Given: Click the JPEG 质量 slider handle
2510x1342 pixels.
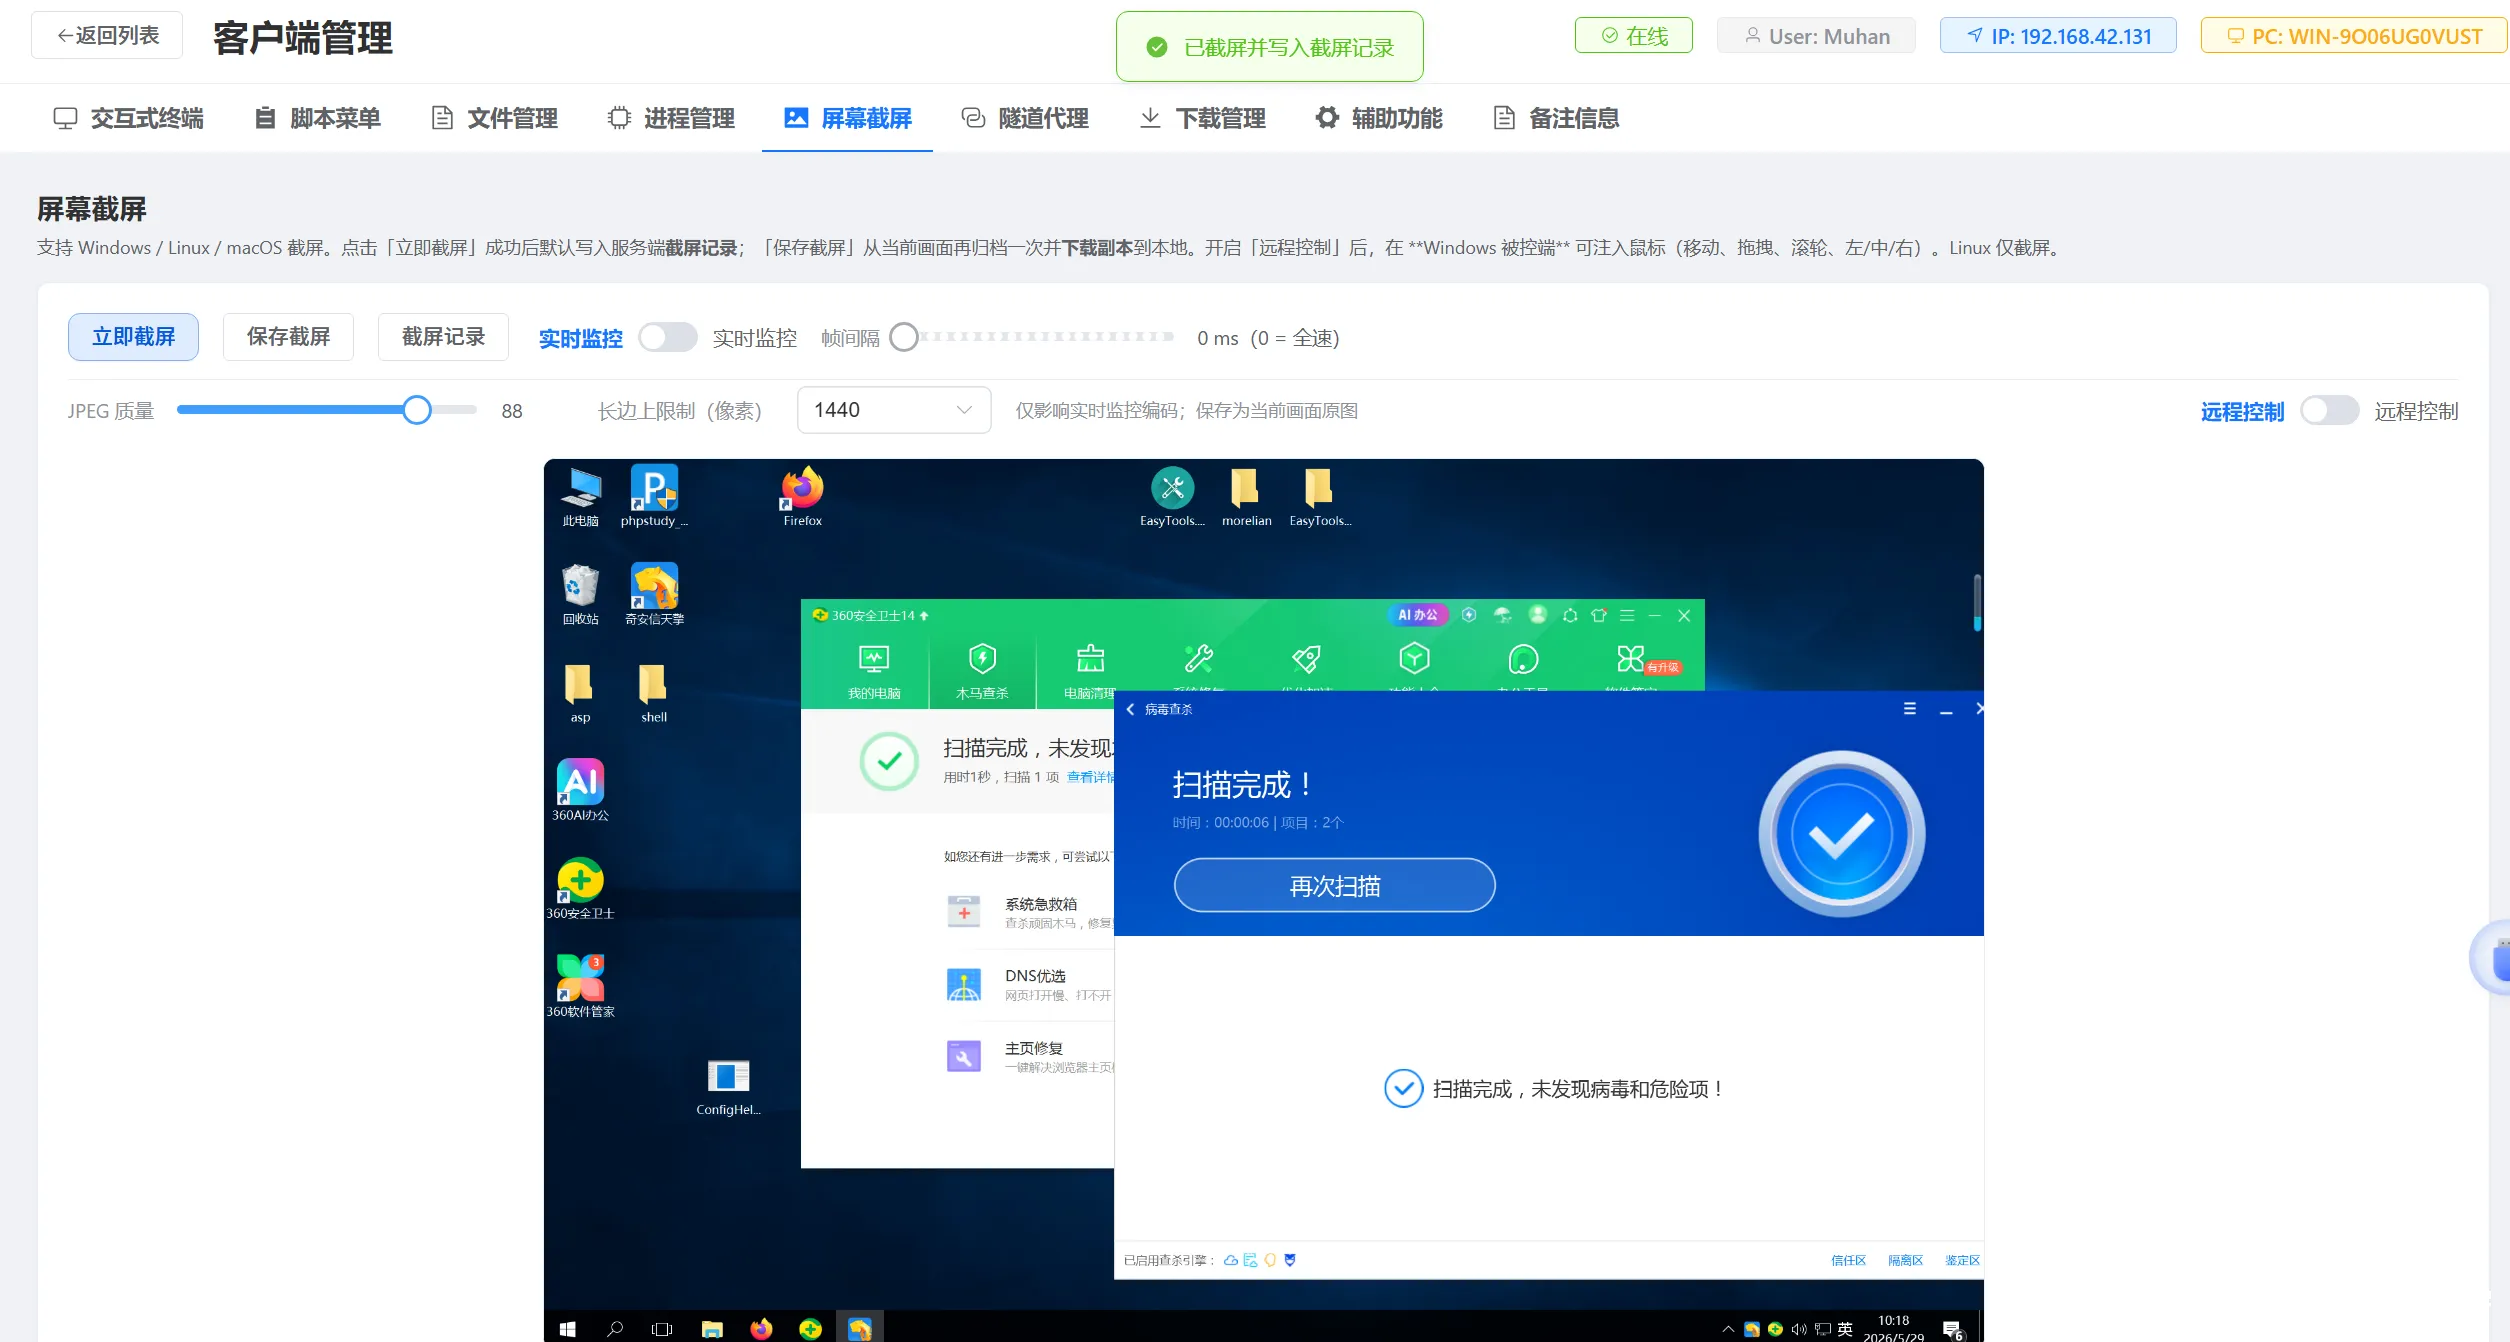Looking at the screenshot, I should point(417,410).
